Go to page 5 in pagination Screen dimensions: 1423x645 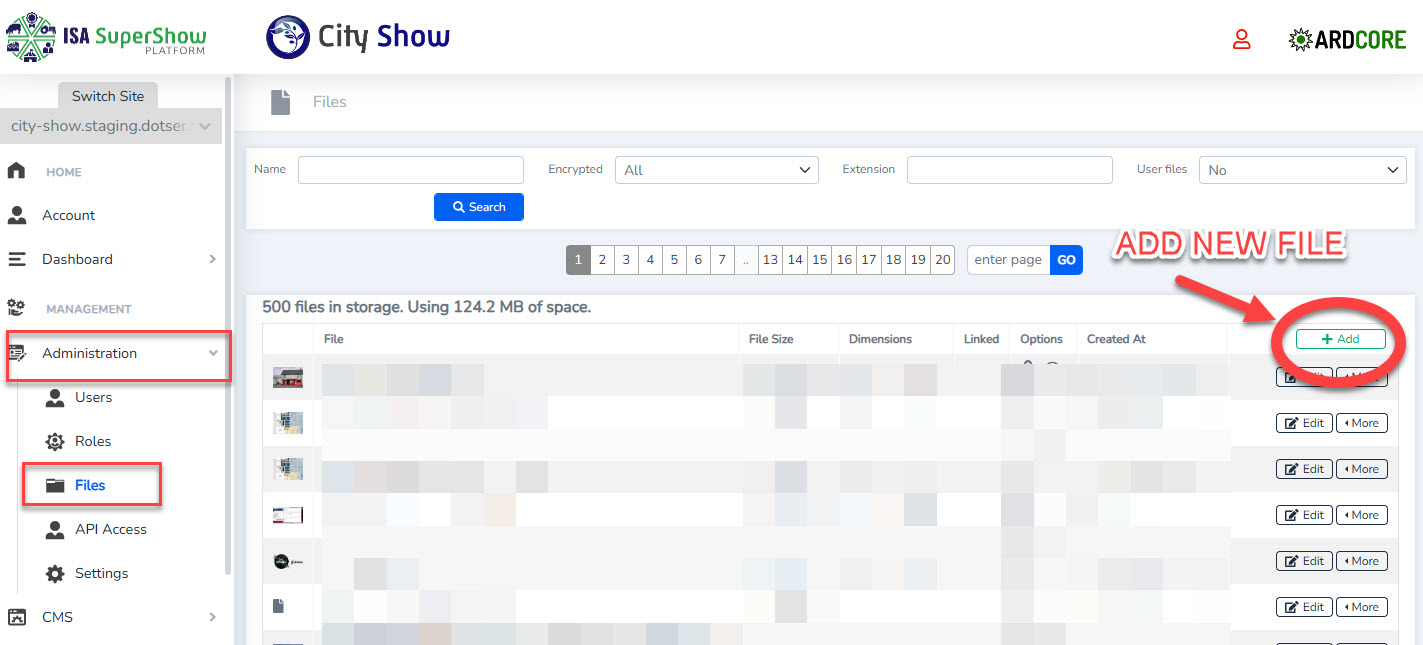(674, 260)
